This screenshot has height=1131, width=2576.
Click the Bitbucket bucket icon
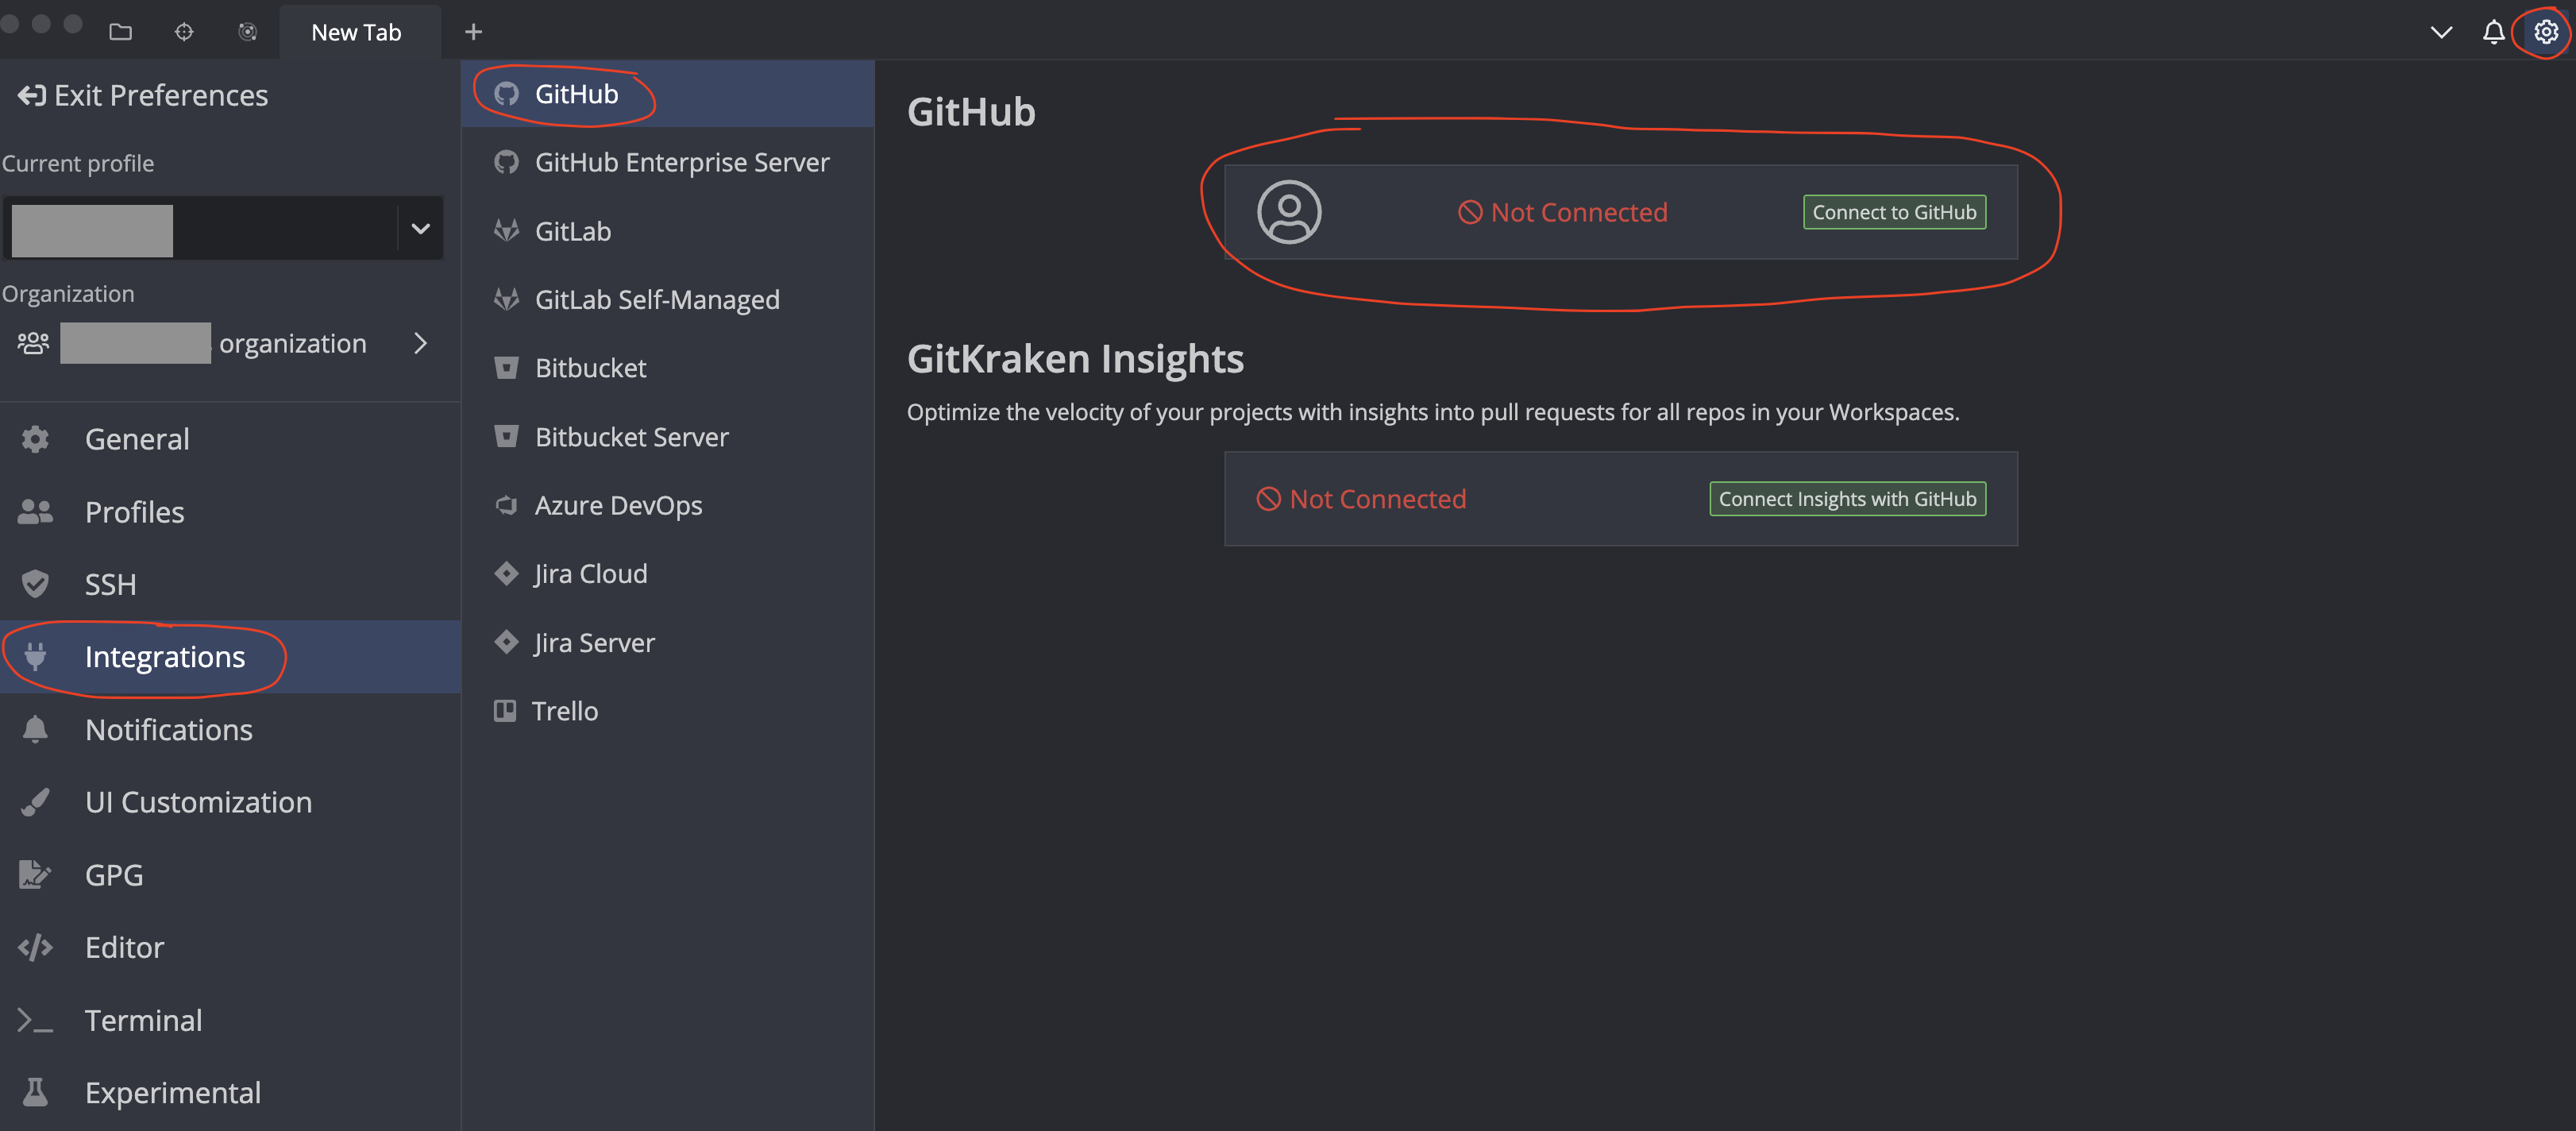(x=507, y=367)
